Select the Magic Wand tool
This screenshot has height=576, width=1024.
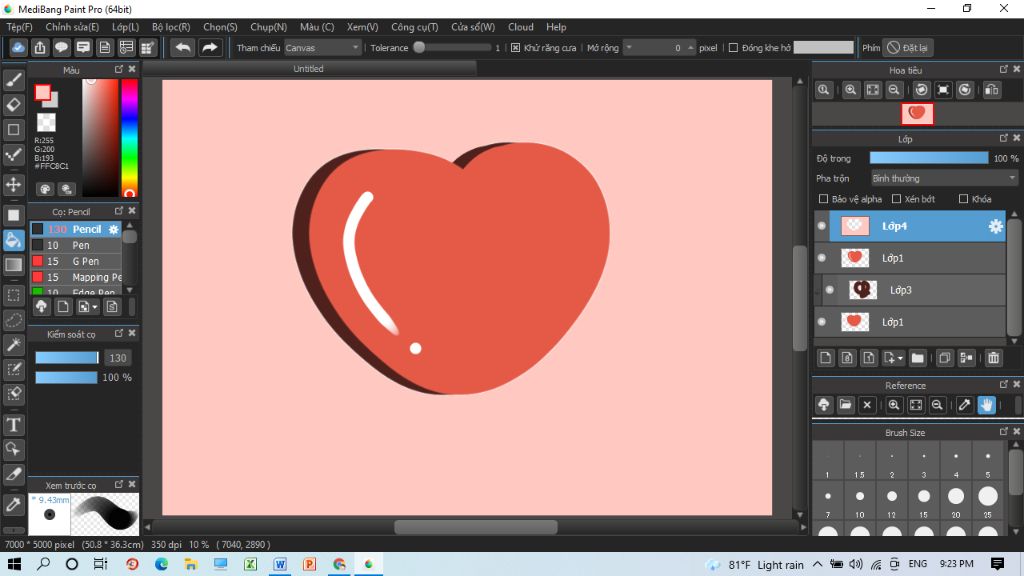[x=14, y=345]
